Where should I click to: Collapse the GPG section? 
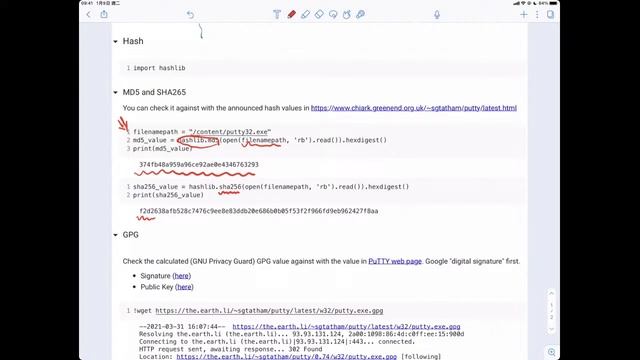(x=116, y=235)
